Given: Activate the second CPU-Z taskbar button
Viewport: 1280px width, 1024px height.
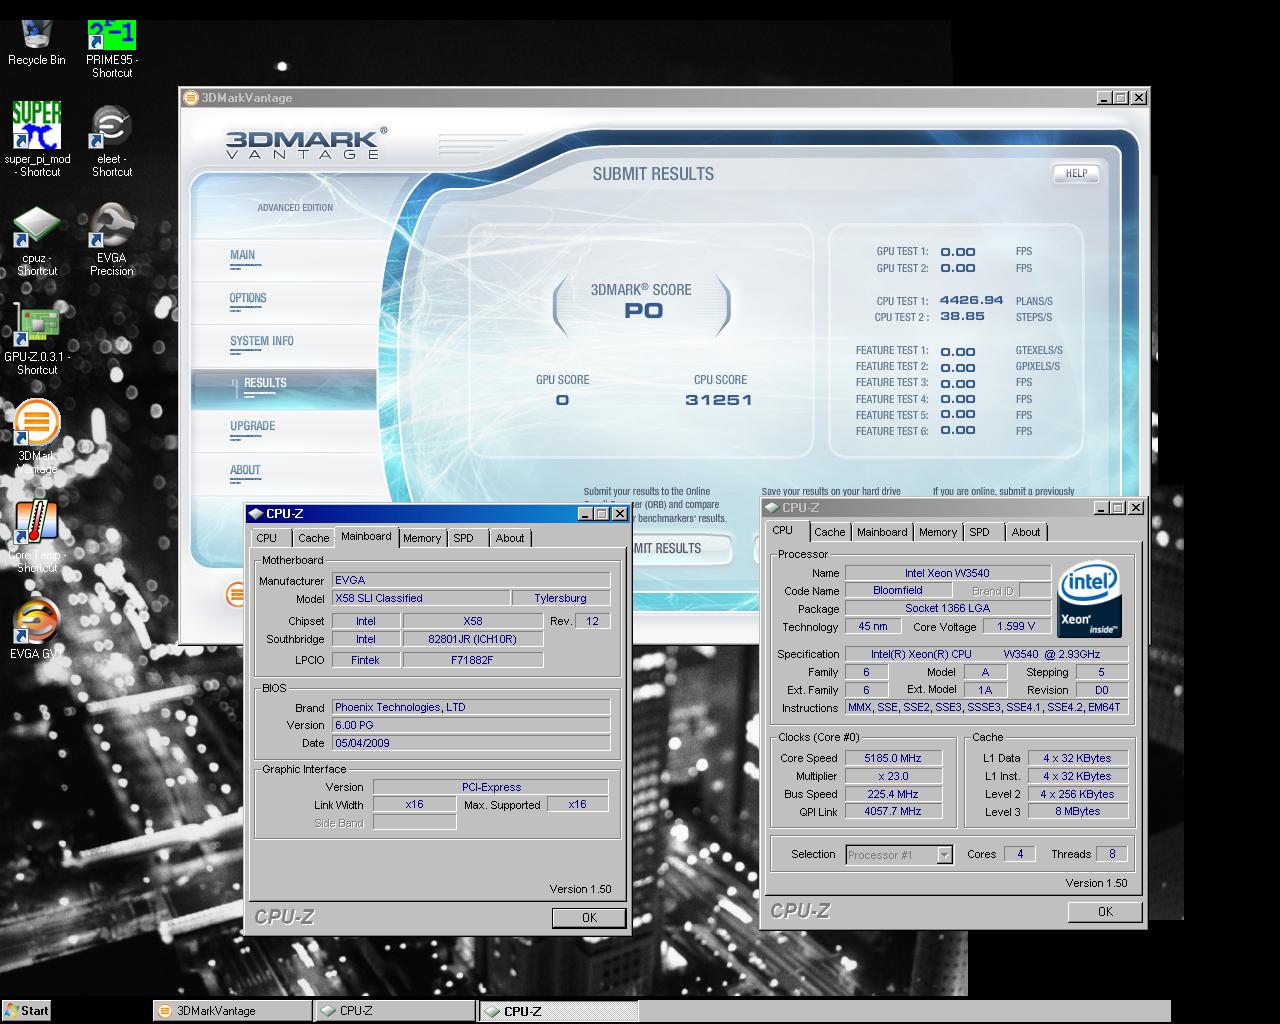Looking at the screenshot, I should pos(558,1011).
